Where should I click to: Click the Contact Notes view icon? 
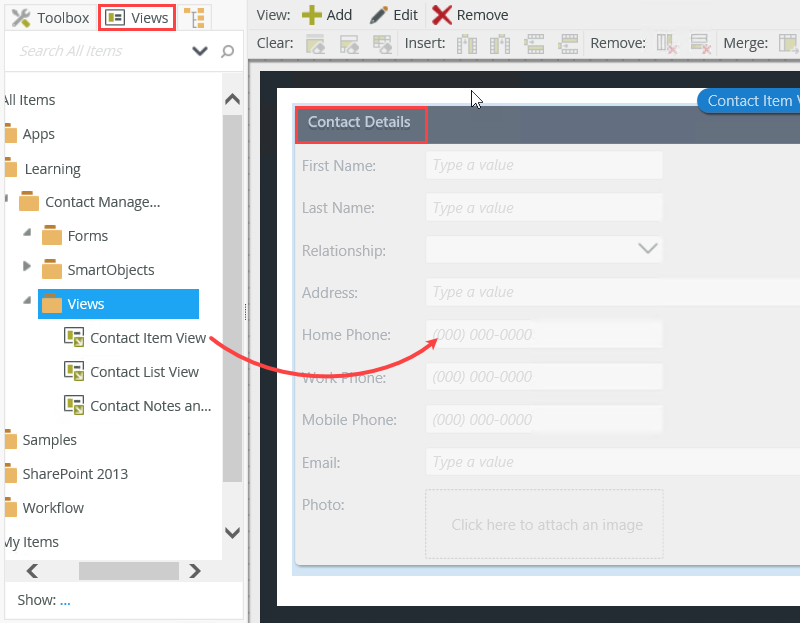(74, 405)
